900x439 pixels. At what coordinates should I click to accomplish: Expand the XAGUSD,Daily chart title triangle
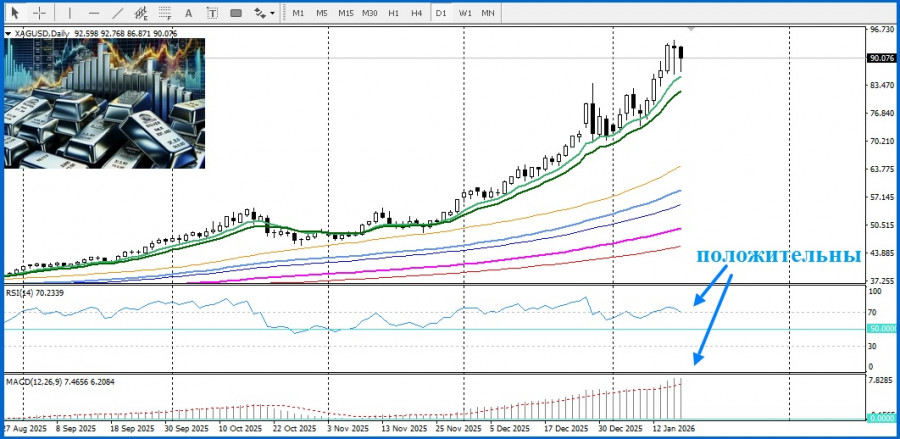tap(9, 33)
